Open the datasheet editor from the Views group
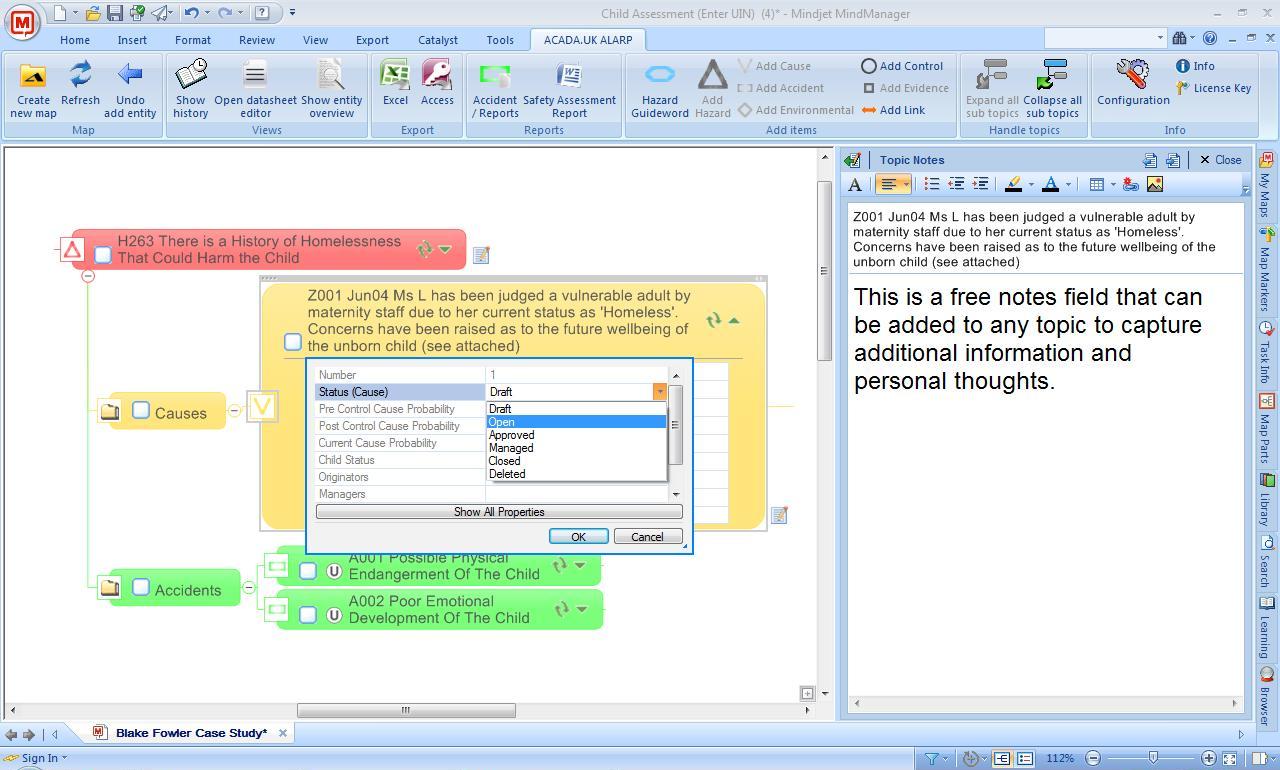This screenshot has height=770, width=1280. click(x=254, y=88)
